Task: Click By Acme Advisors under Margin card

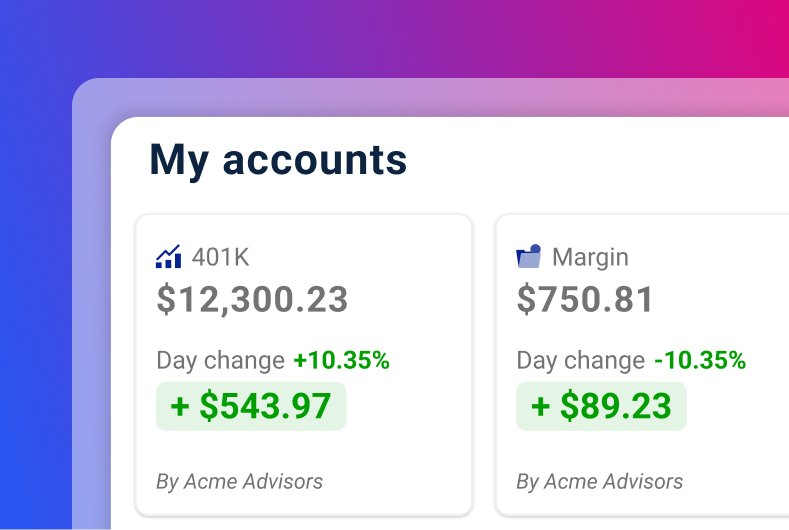Action: tap(600, 482)
